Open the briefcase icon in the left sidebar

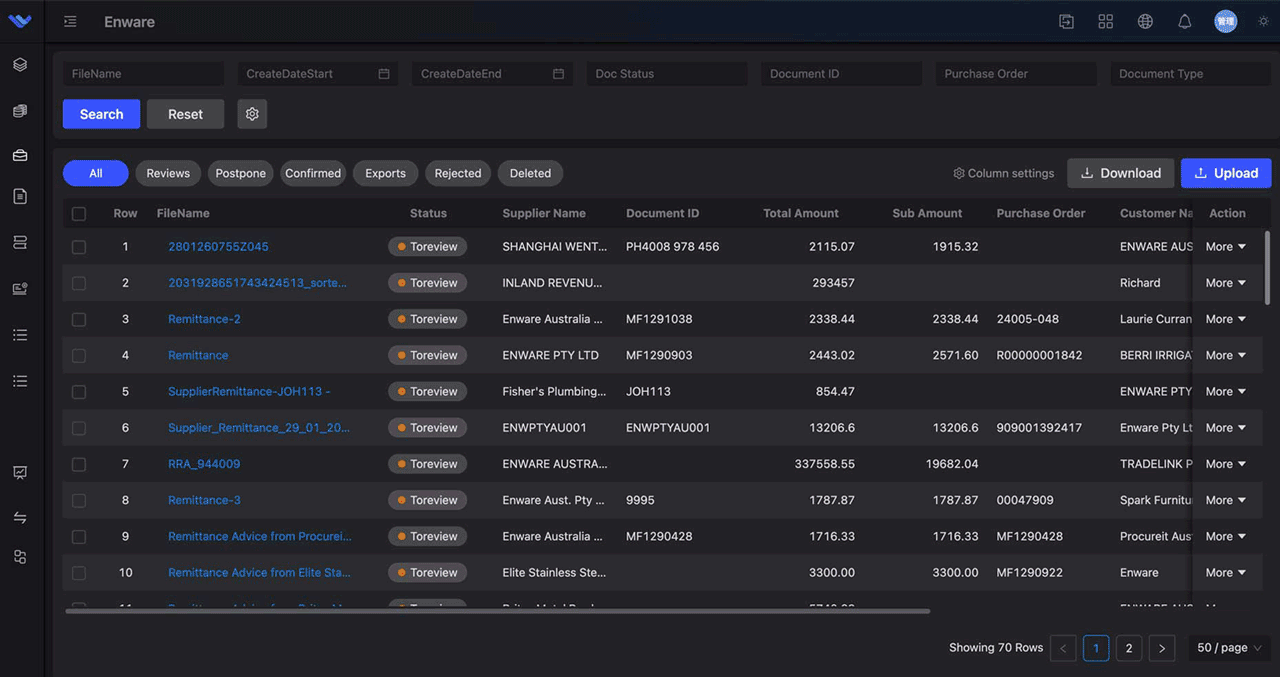coord(19,155)
